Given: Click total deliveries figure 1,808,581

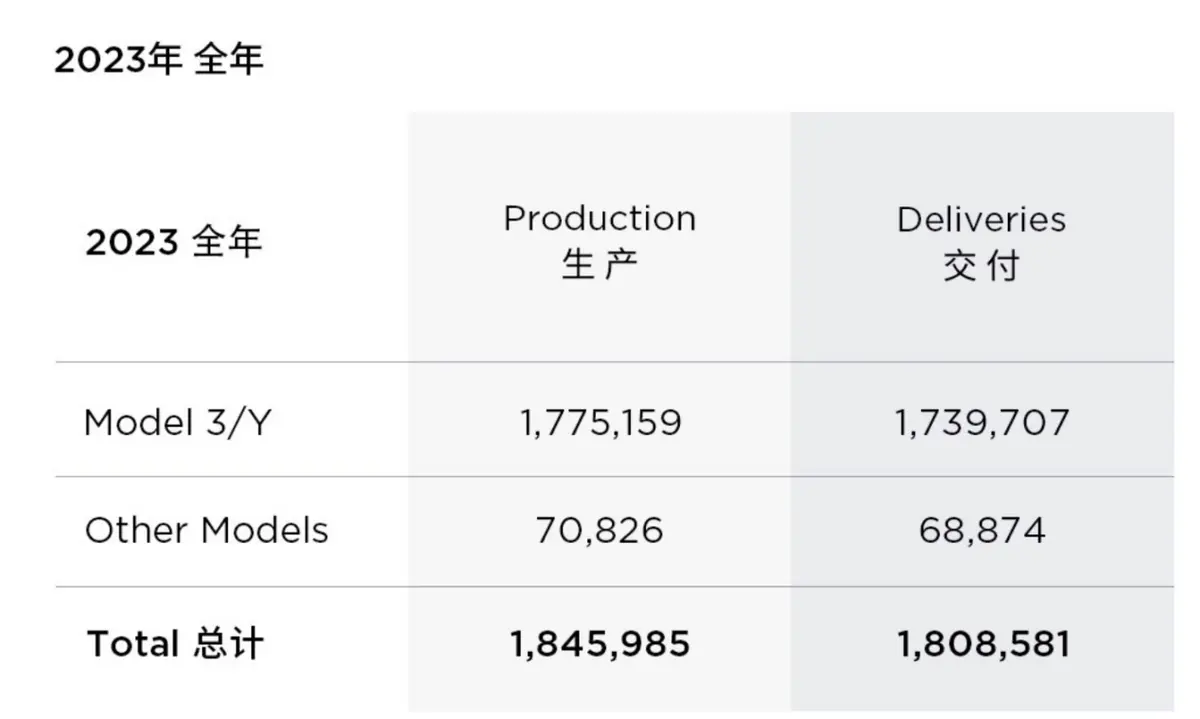Looking at the screenshot, I should pyautogui.click(x=983, y=643).
